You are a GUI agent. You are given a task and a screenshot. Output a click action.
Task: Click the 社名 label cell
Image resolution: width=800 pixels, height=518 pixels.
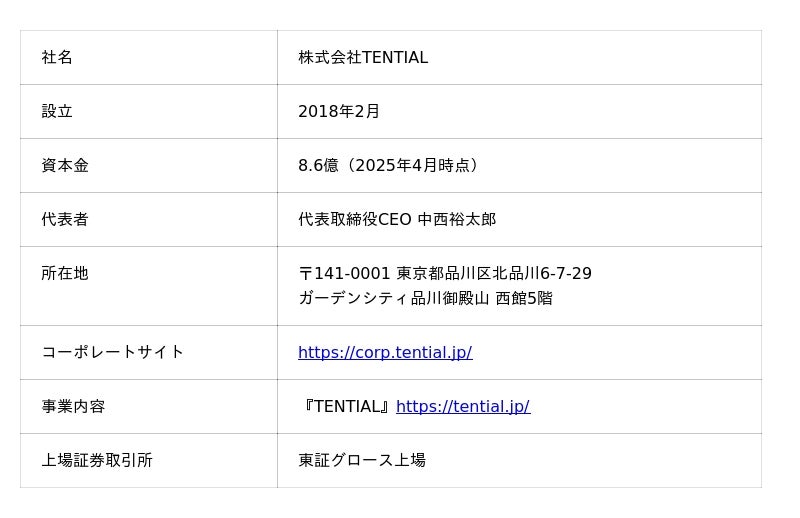(x=57, y=58)
